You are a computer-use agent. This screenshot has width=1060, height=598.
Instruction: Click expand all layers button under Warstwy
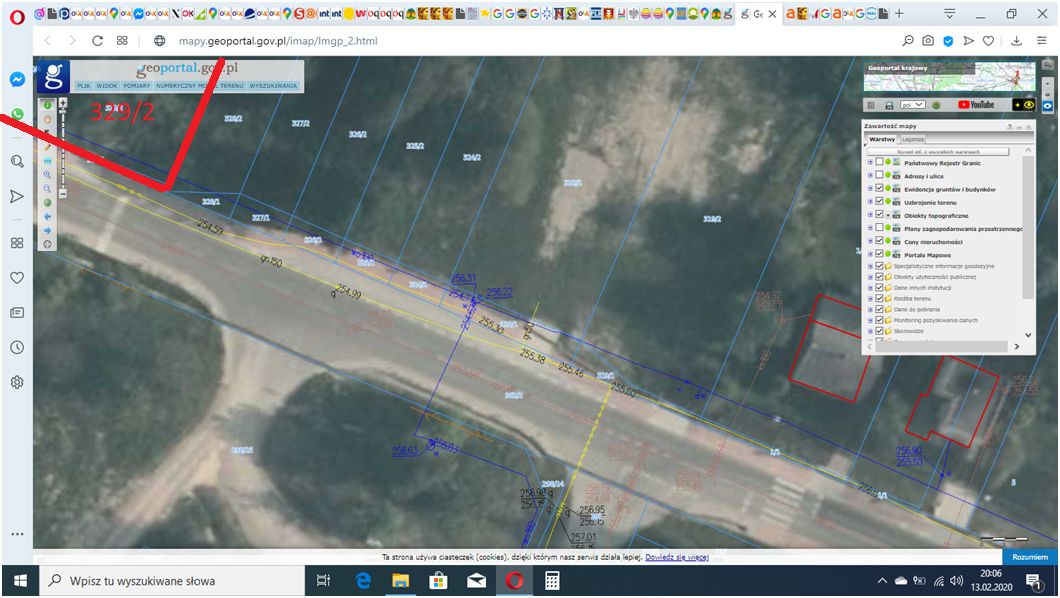pos(938,152)
